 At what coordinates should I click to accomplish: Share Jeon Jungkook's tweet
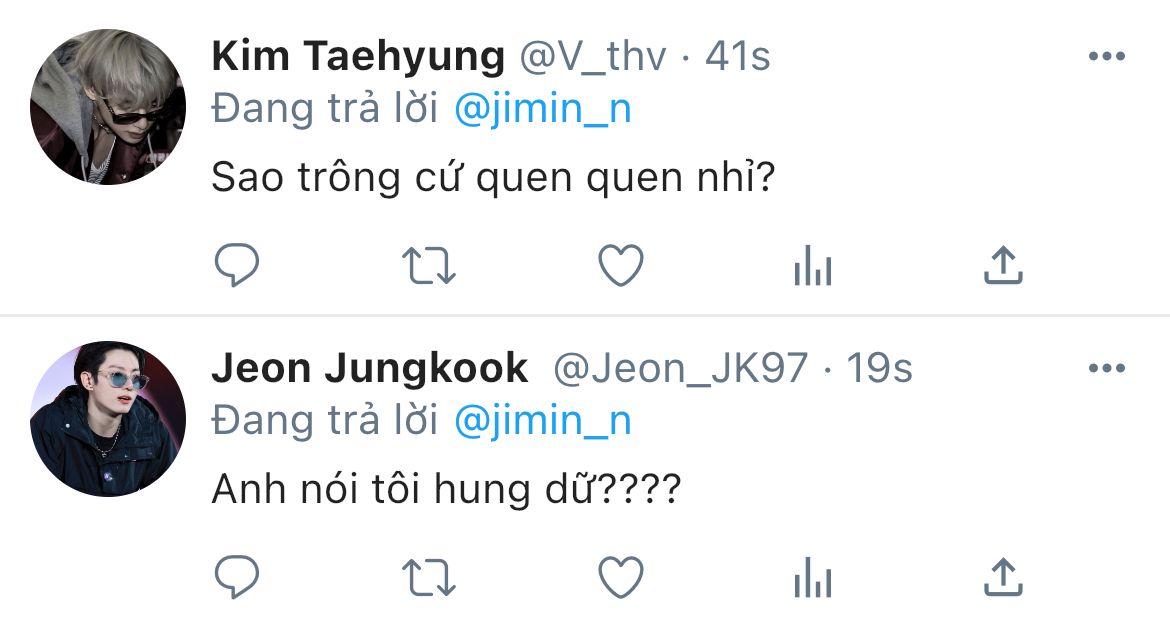pyautogui.click(x=1003, y=576)
